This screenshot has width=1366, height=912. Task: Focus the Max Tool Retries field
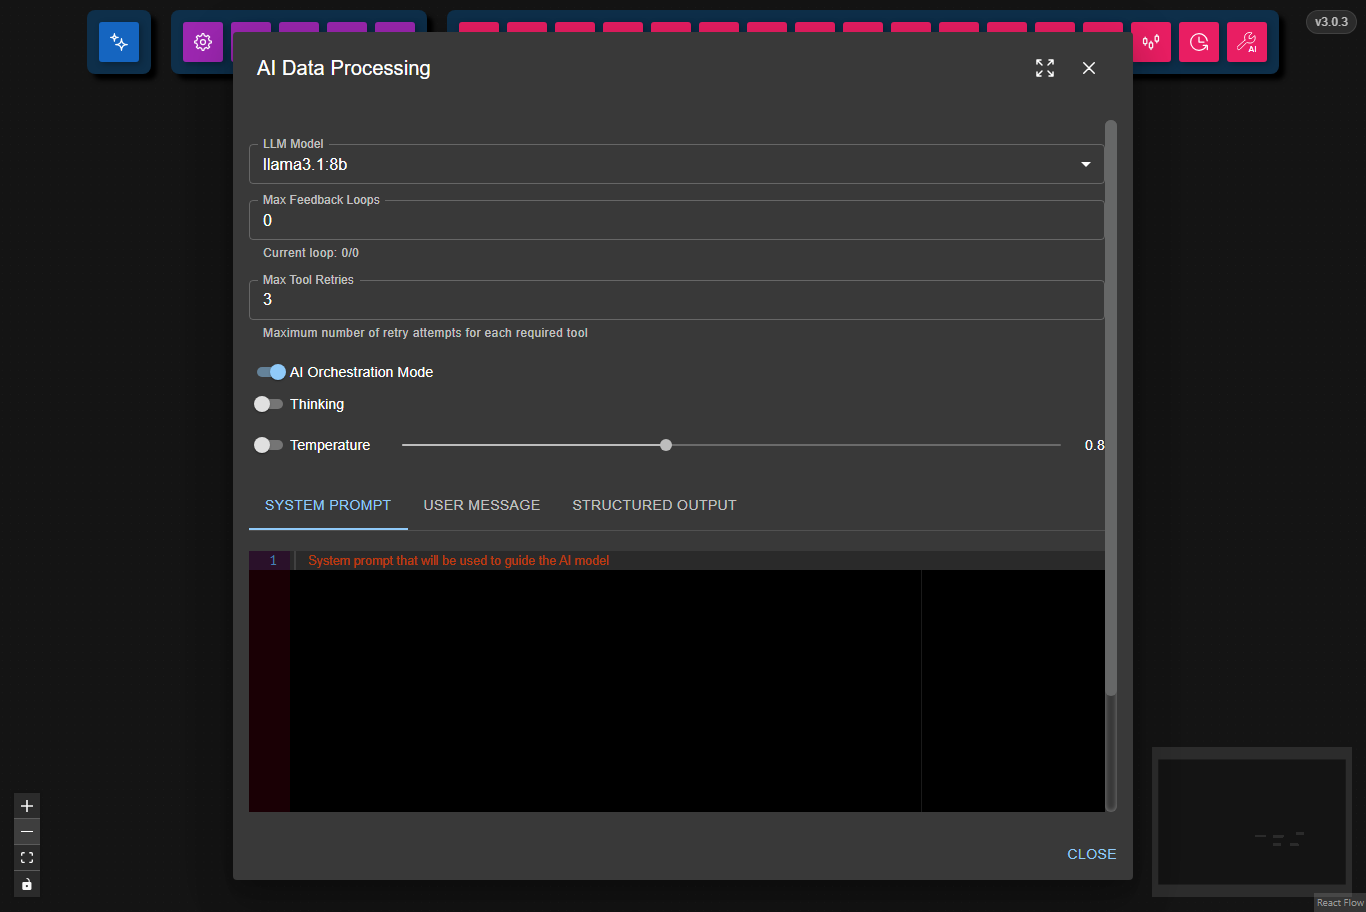(677, 299)
